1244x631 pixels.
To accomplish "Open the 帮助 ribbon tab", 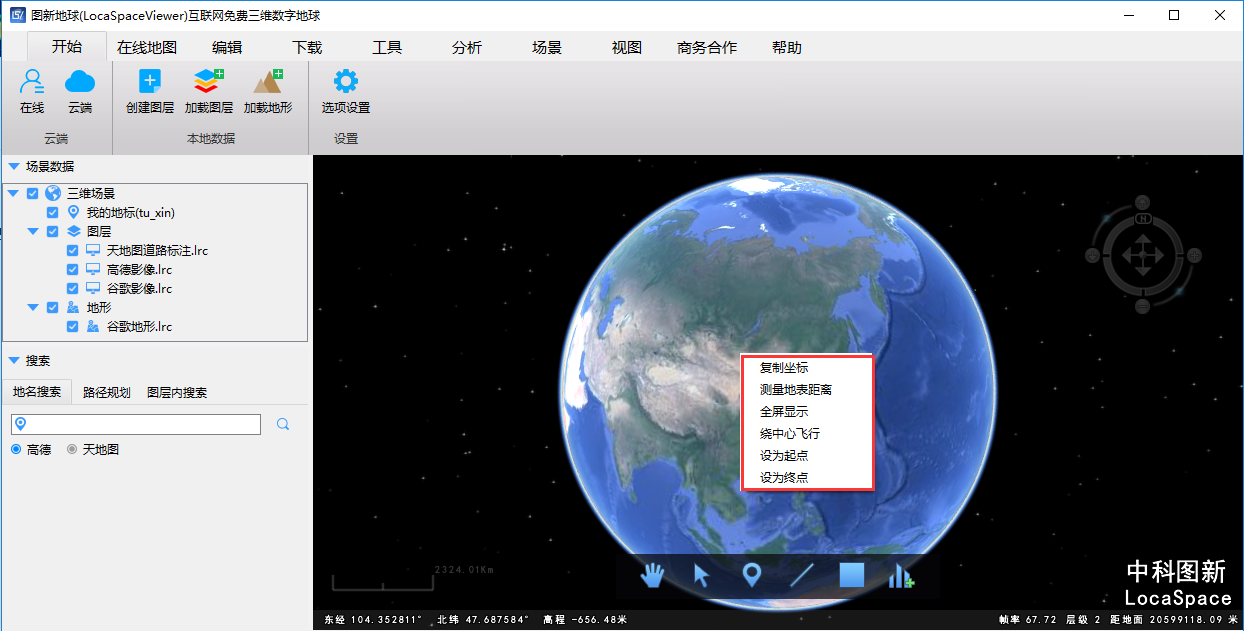I will click(787, 47).
